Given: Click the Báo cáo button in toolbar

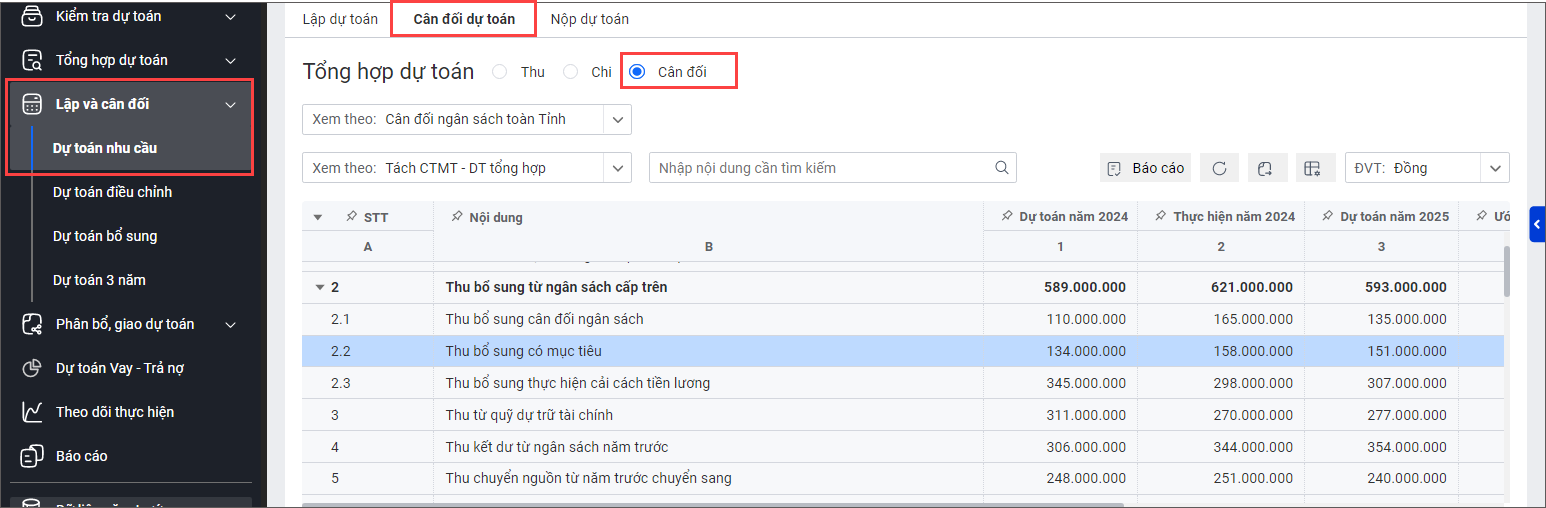Looking at the screenshot, I should click(x=1146, y=168).
